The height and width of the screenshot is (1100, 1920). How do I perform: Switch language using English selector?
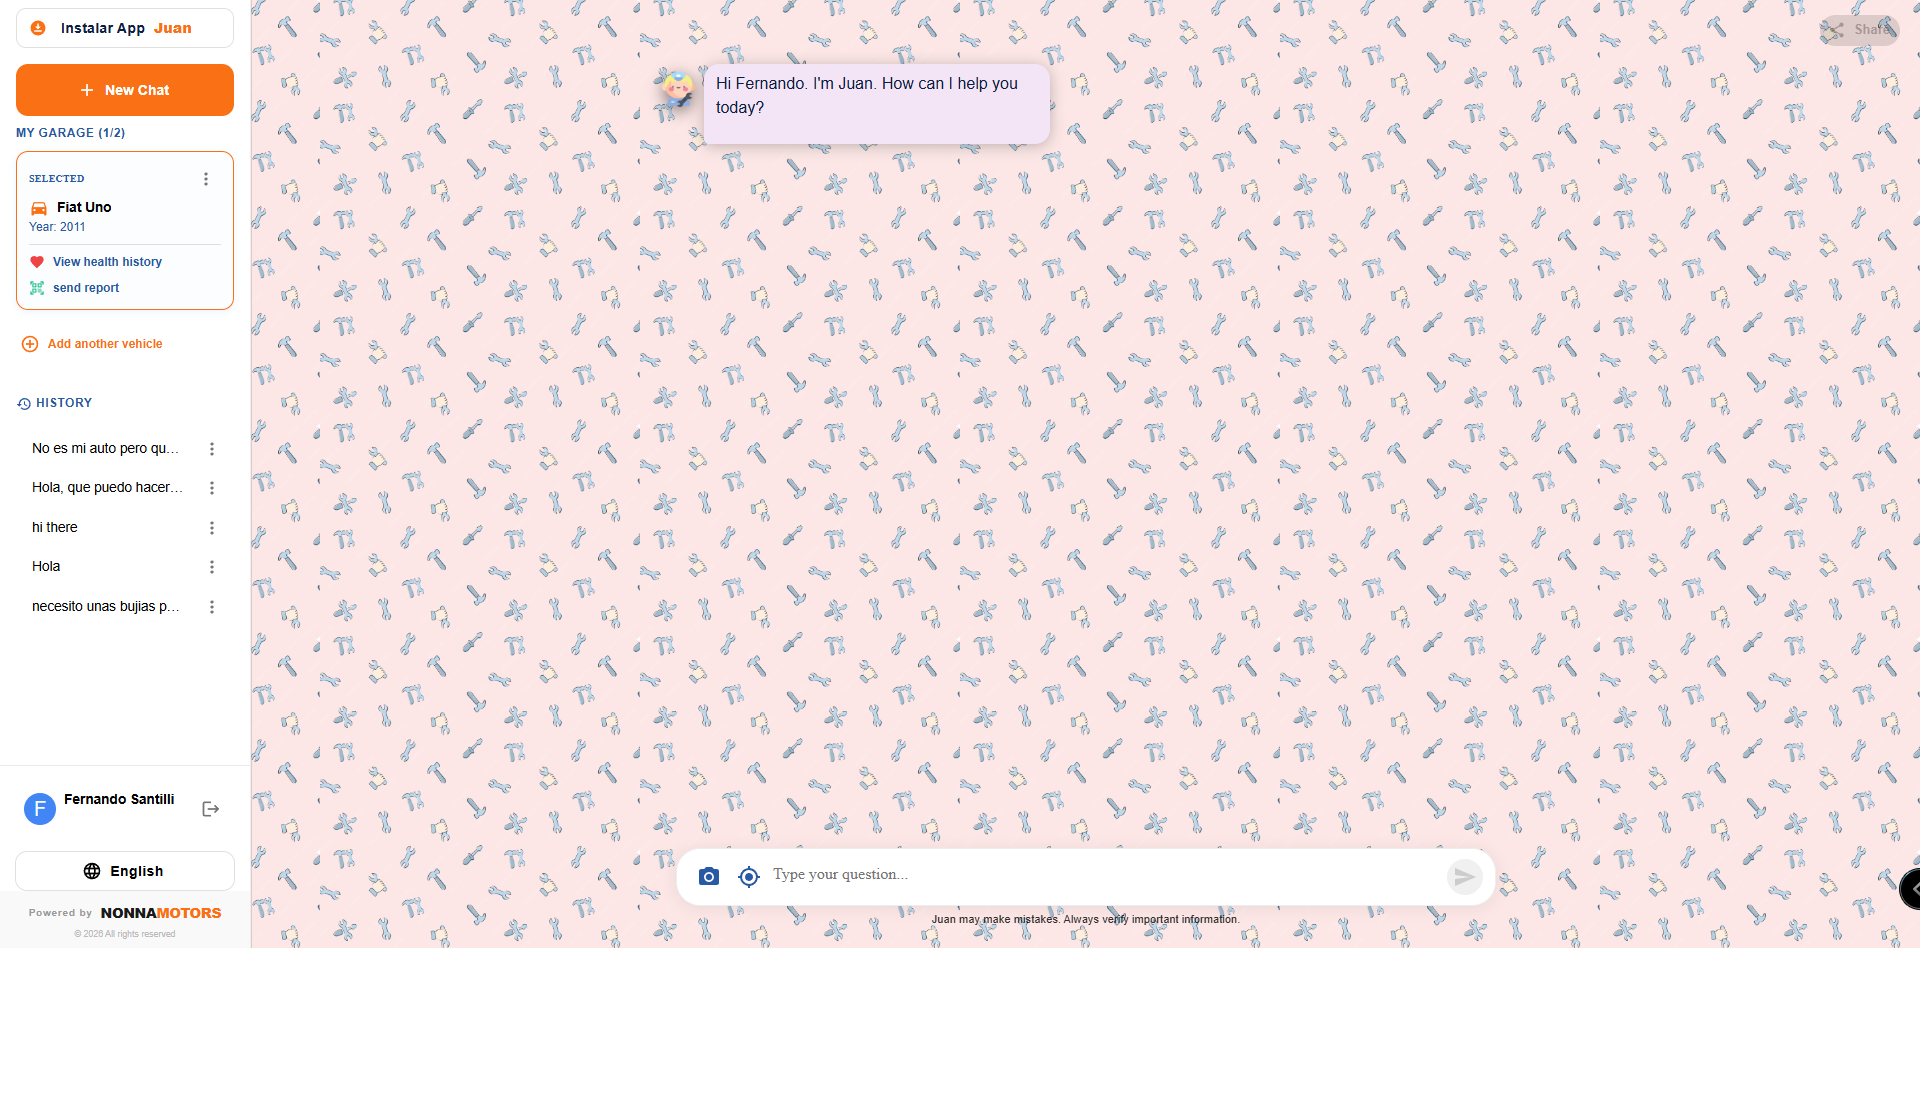point(125,871)
